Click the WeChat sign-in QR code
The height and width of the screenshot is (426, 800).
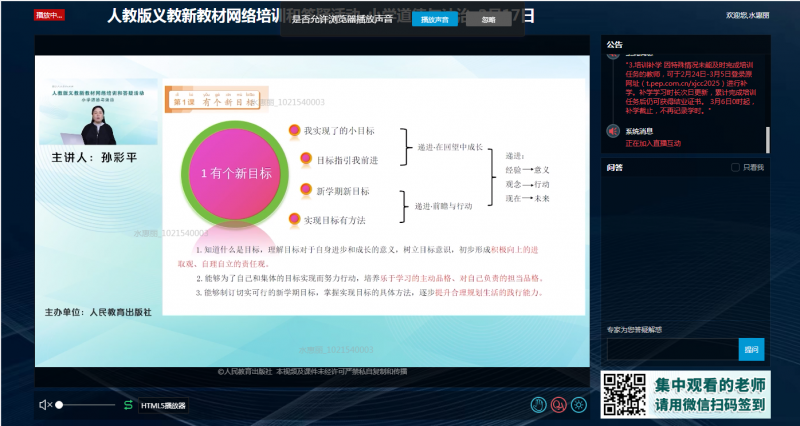pos(624,394)
